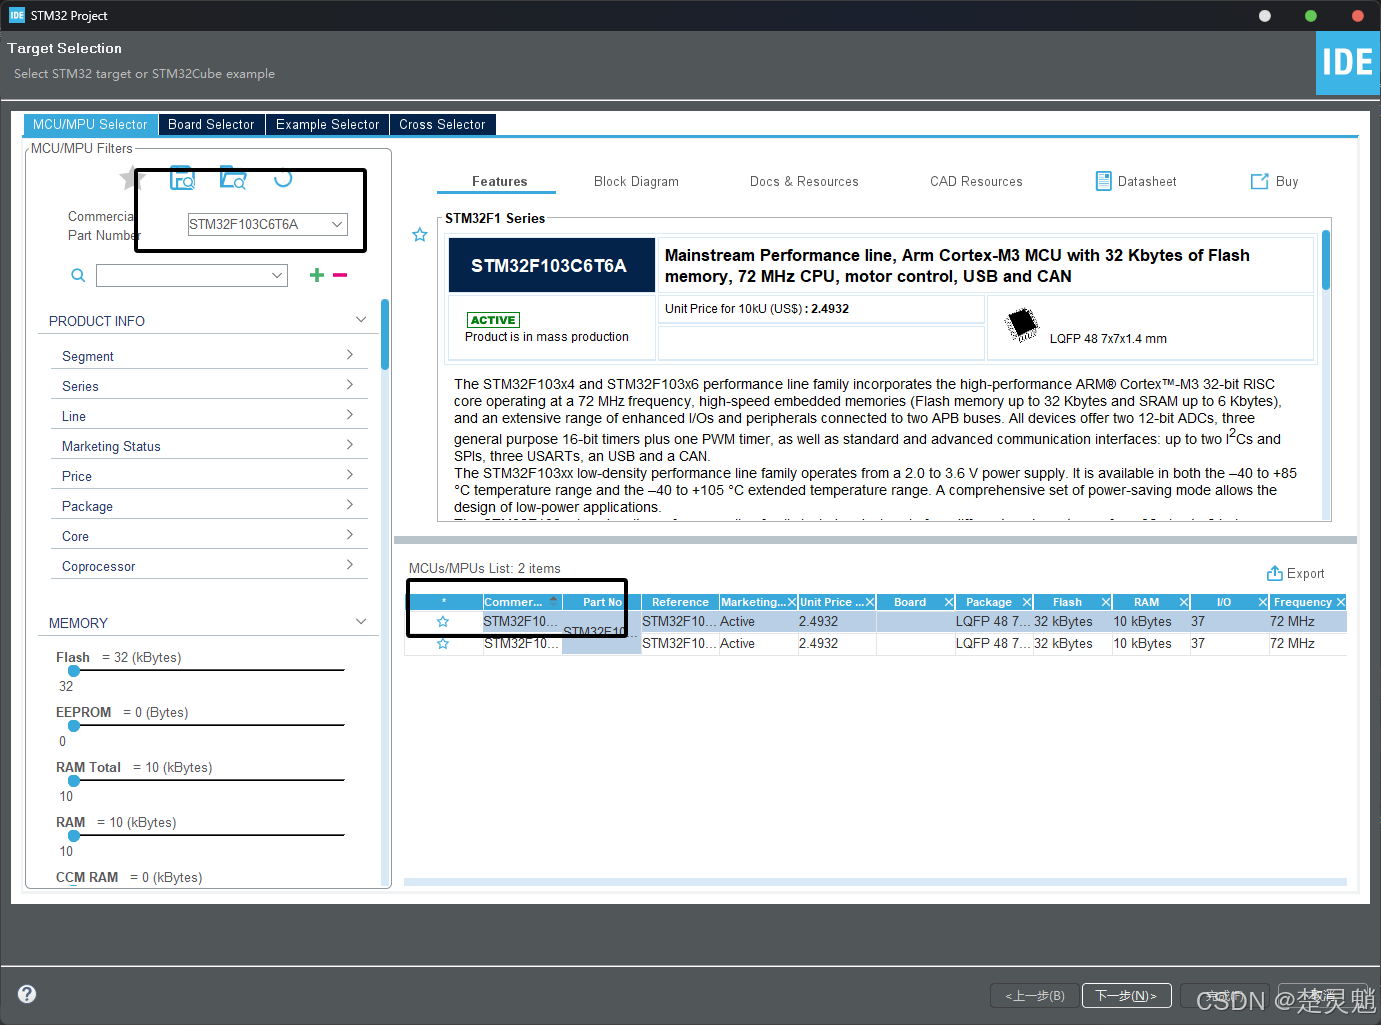1381x1025 pixels.
Task: Sort by the Reference column header
Action: (x=680, y=602)
